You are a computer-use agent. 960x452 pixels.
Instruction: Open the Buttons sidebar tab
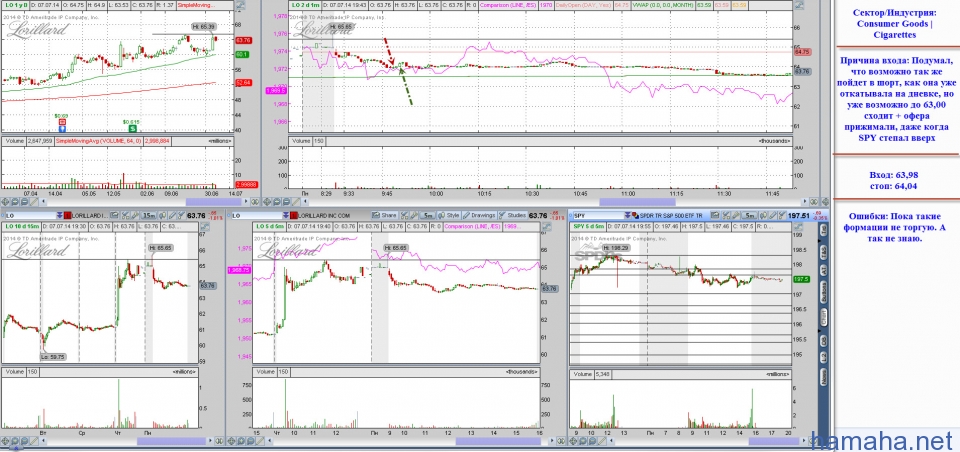point(823,293)
